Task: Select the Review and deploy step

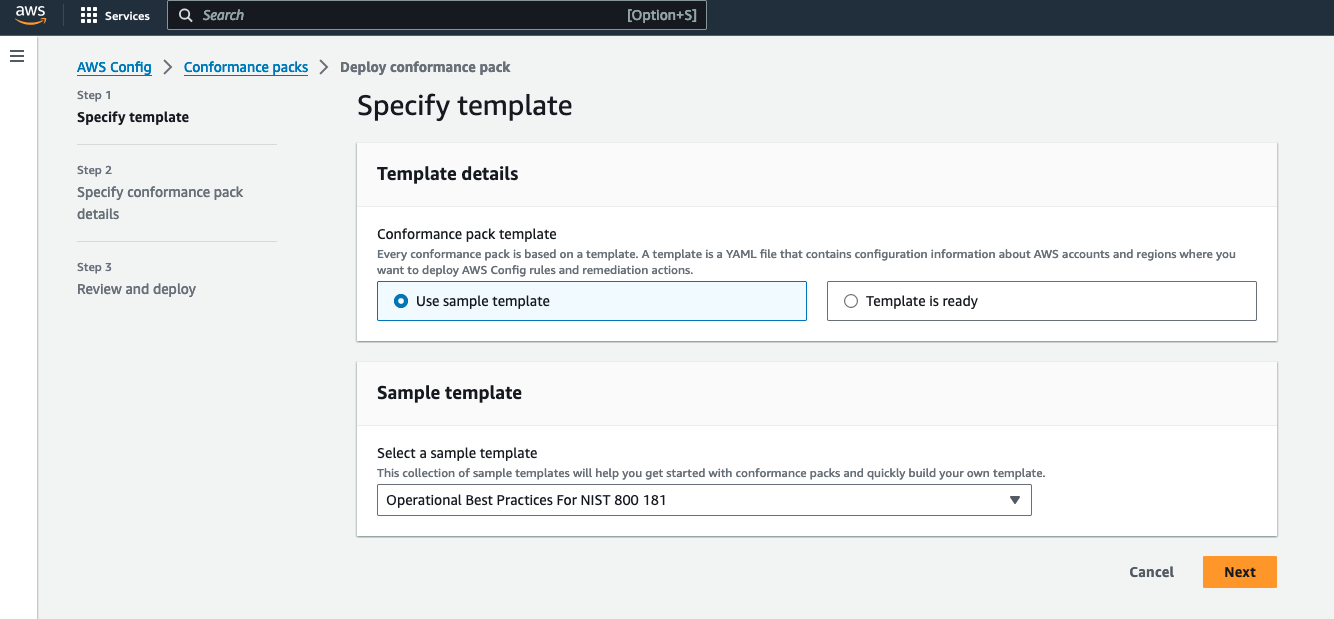Action: (x=136, y=289)
